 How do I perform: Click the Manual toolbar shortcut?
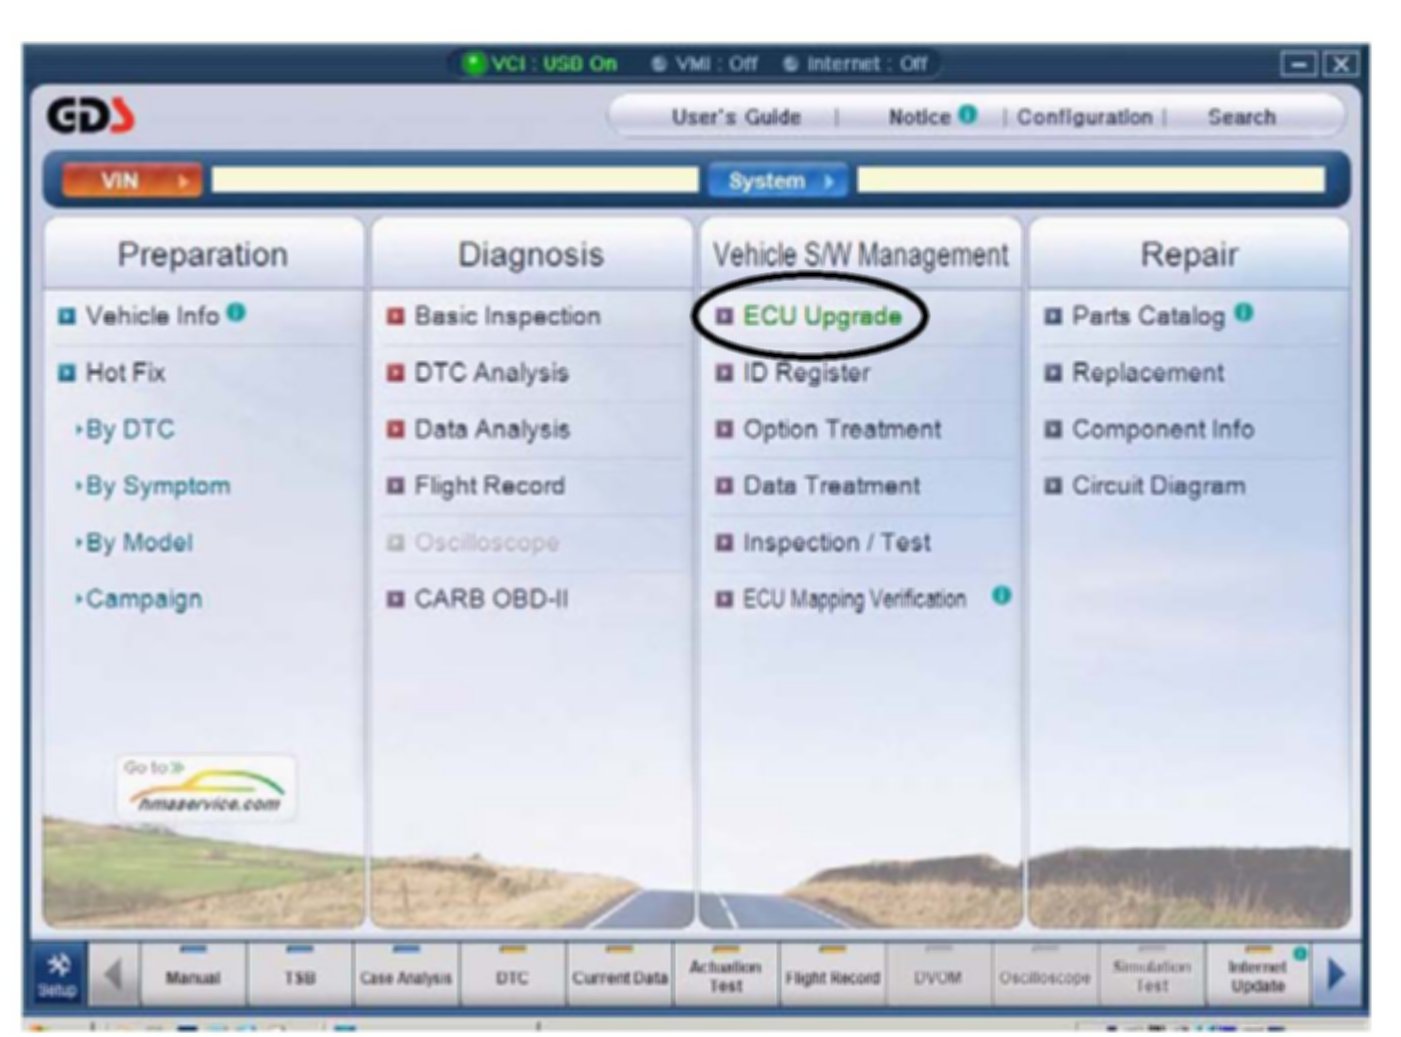192,975
